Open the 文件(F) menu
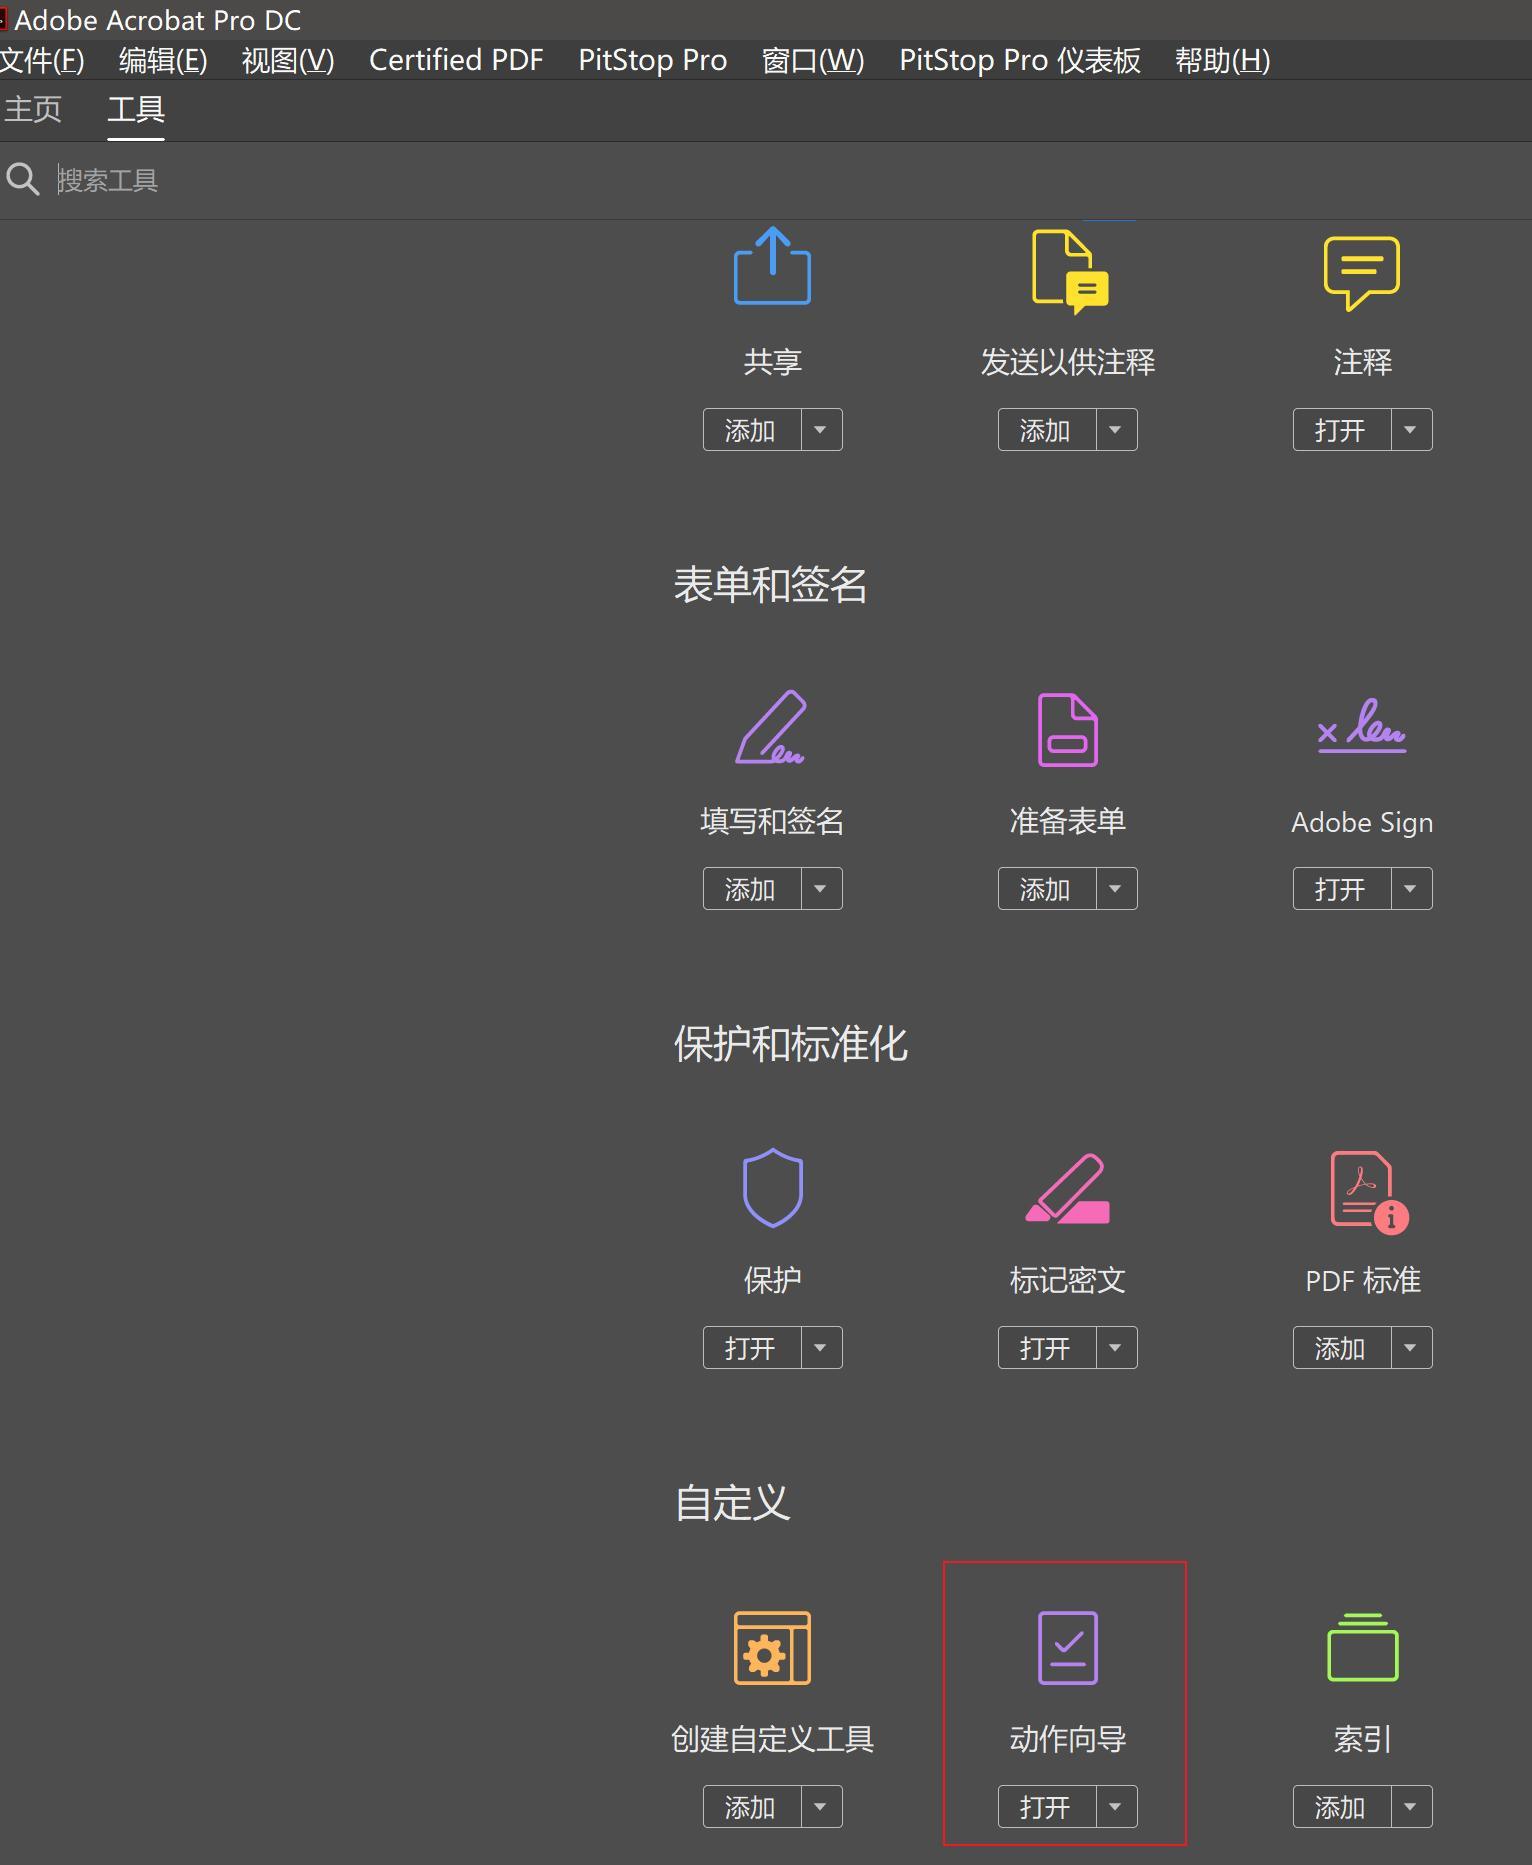Image resolution: width=1532 pixels, height=1865 pixels. [42, 60]
